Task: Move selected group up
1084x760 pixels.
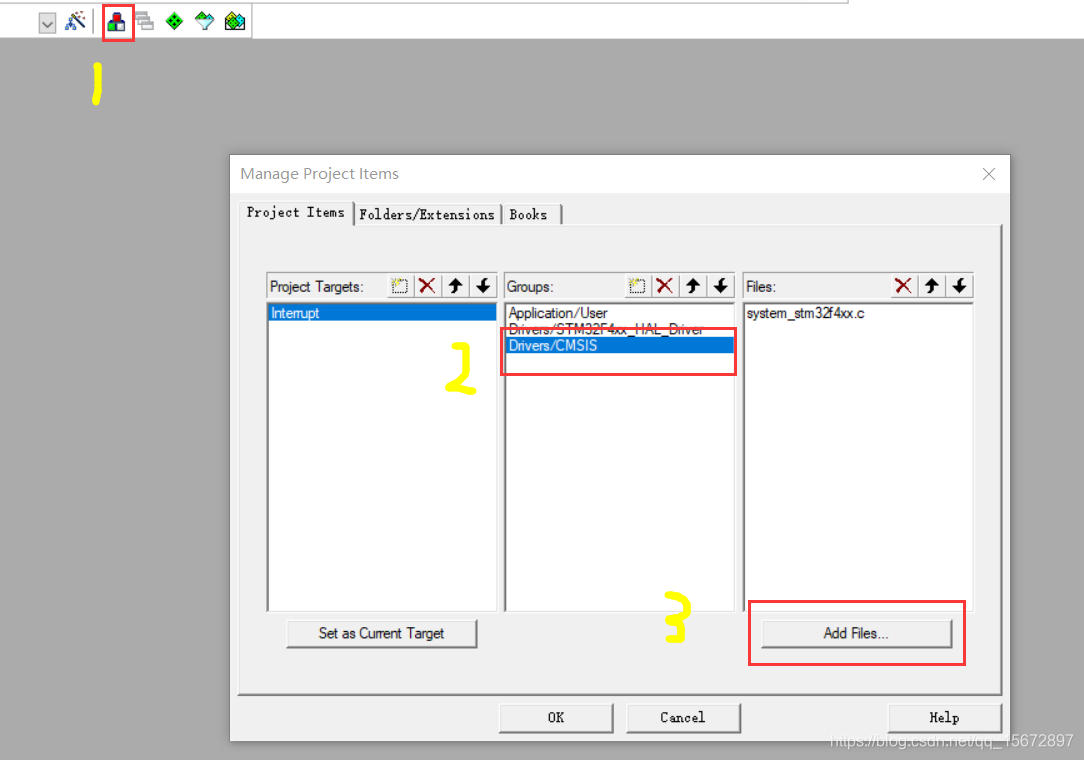Action: pos(693,286)
